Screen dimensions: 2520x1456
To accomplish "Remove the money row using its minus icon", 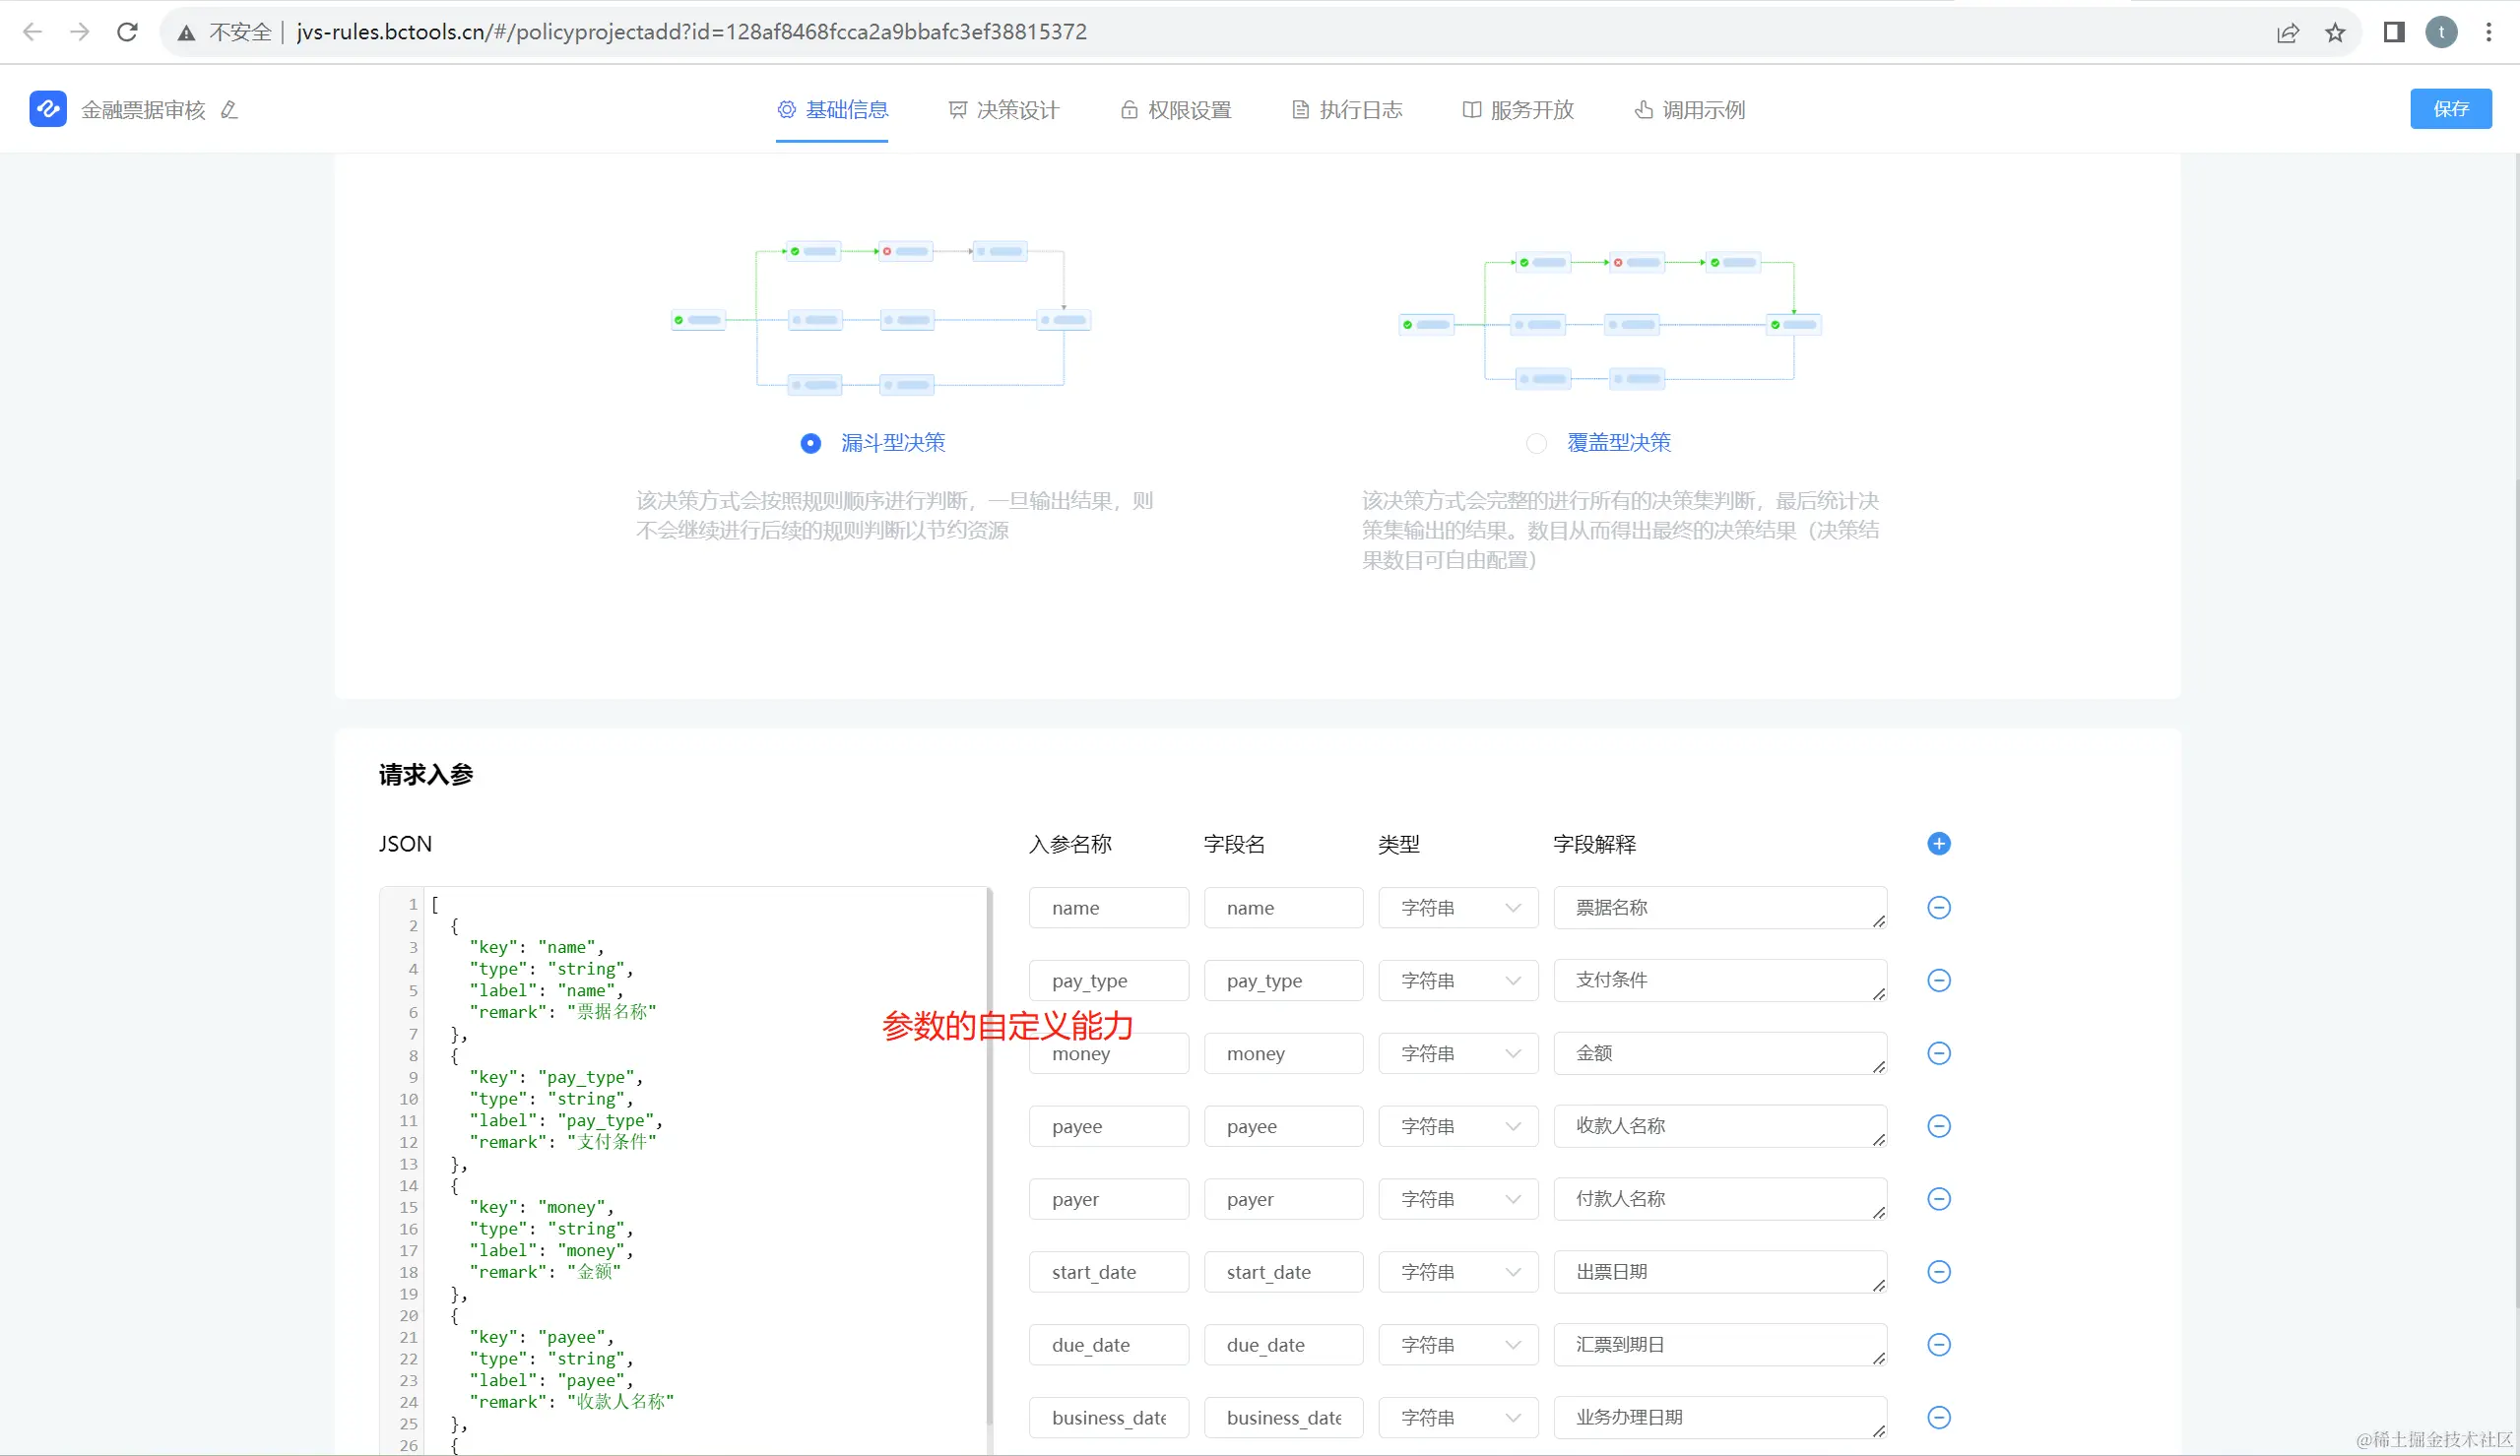I will tap(1938, 1053).
